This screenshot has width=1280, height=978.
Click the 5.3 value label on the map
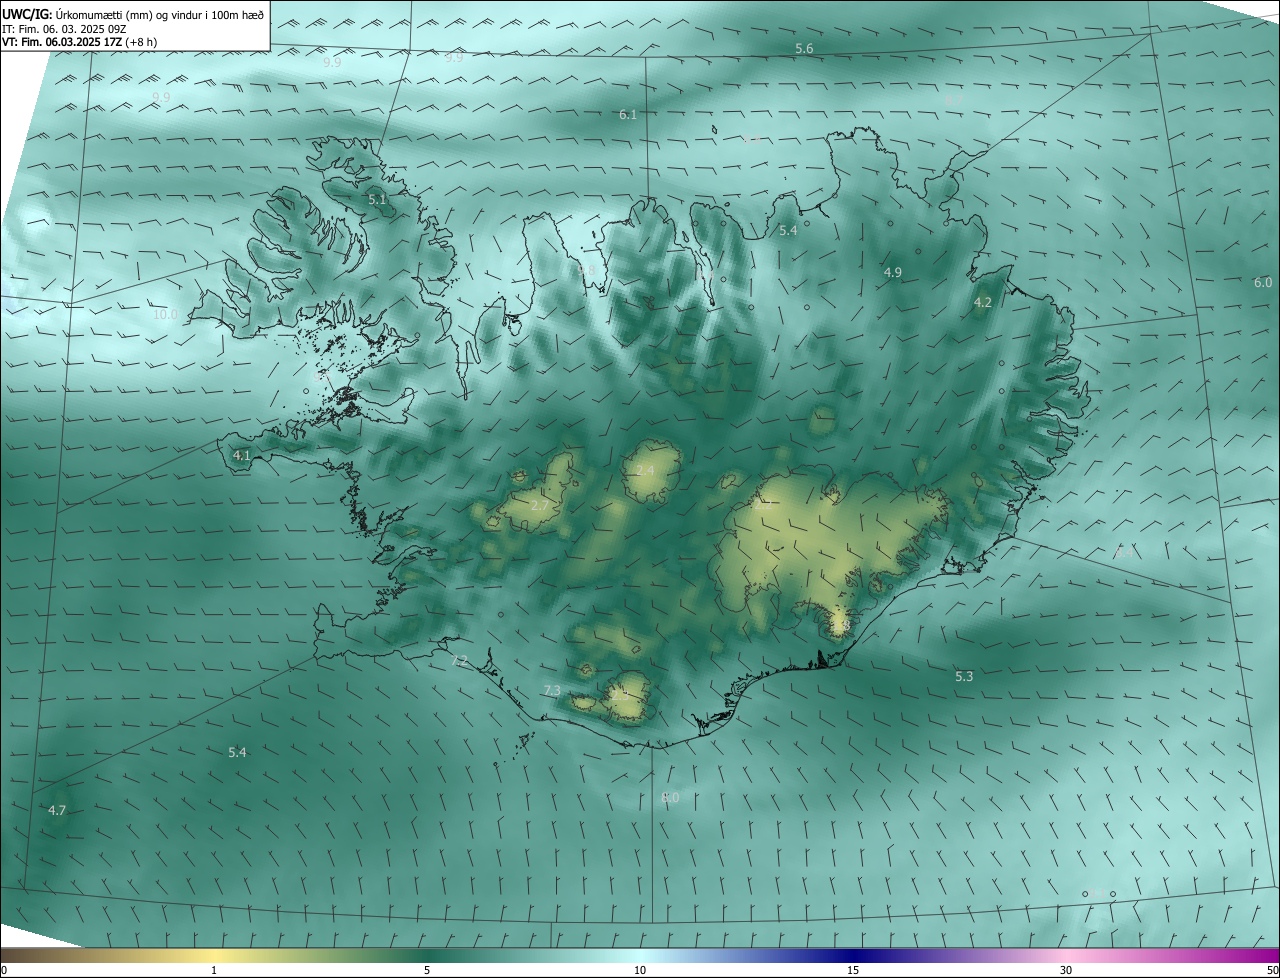point(964,677)
